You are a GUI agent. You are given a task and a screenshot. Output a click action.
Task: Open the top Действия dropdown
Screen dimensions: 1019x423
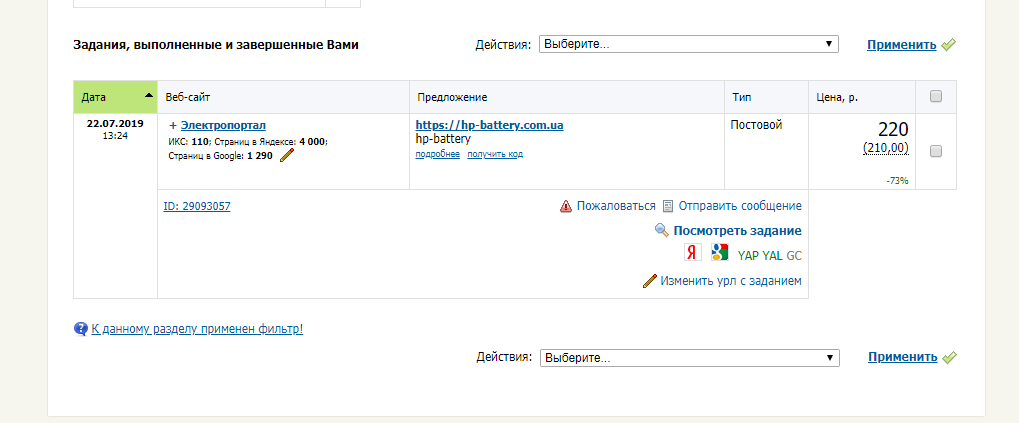(688, 44)
